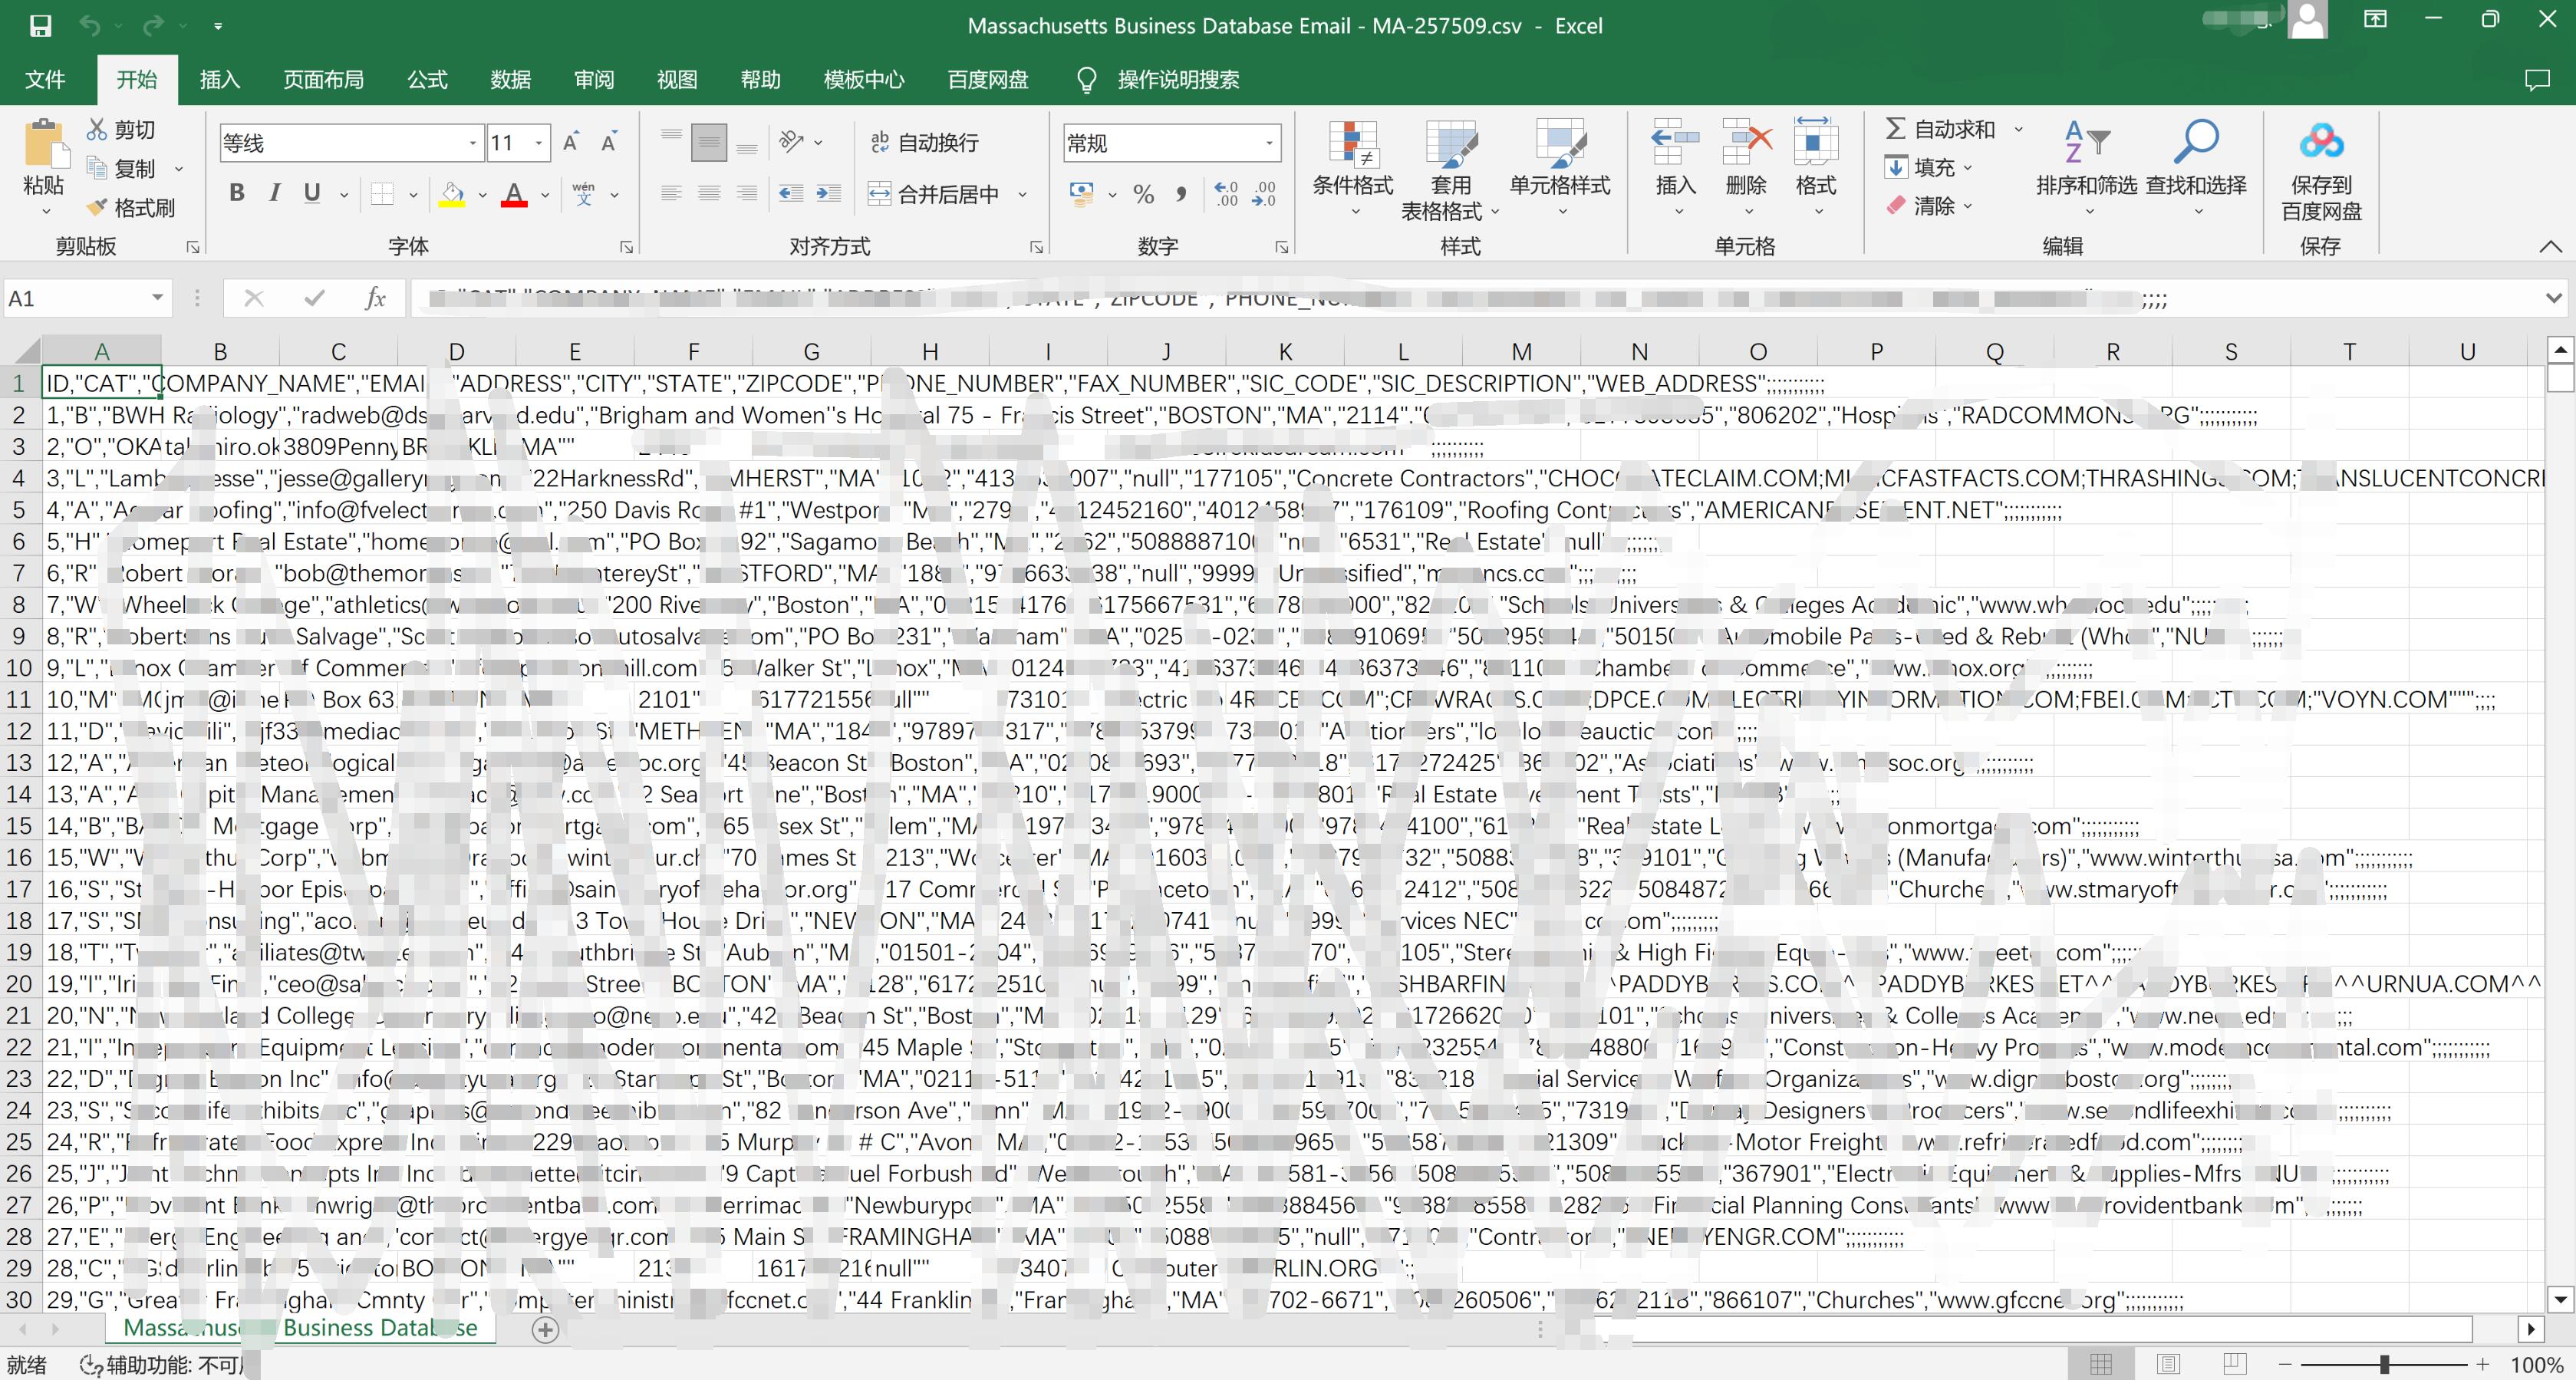Click 操作说明搜索 tell me search

[x=1178, y=80]
